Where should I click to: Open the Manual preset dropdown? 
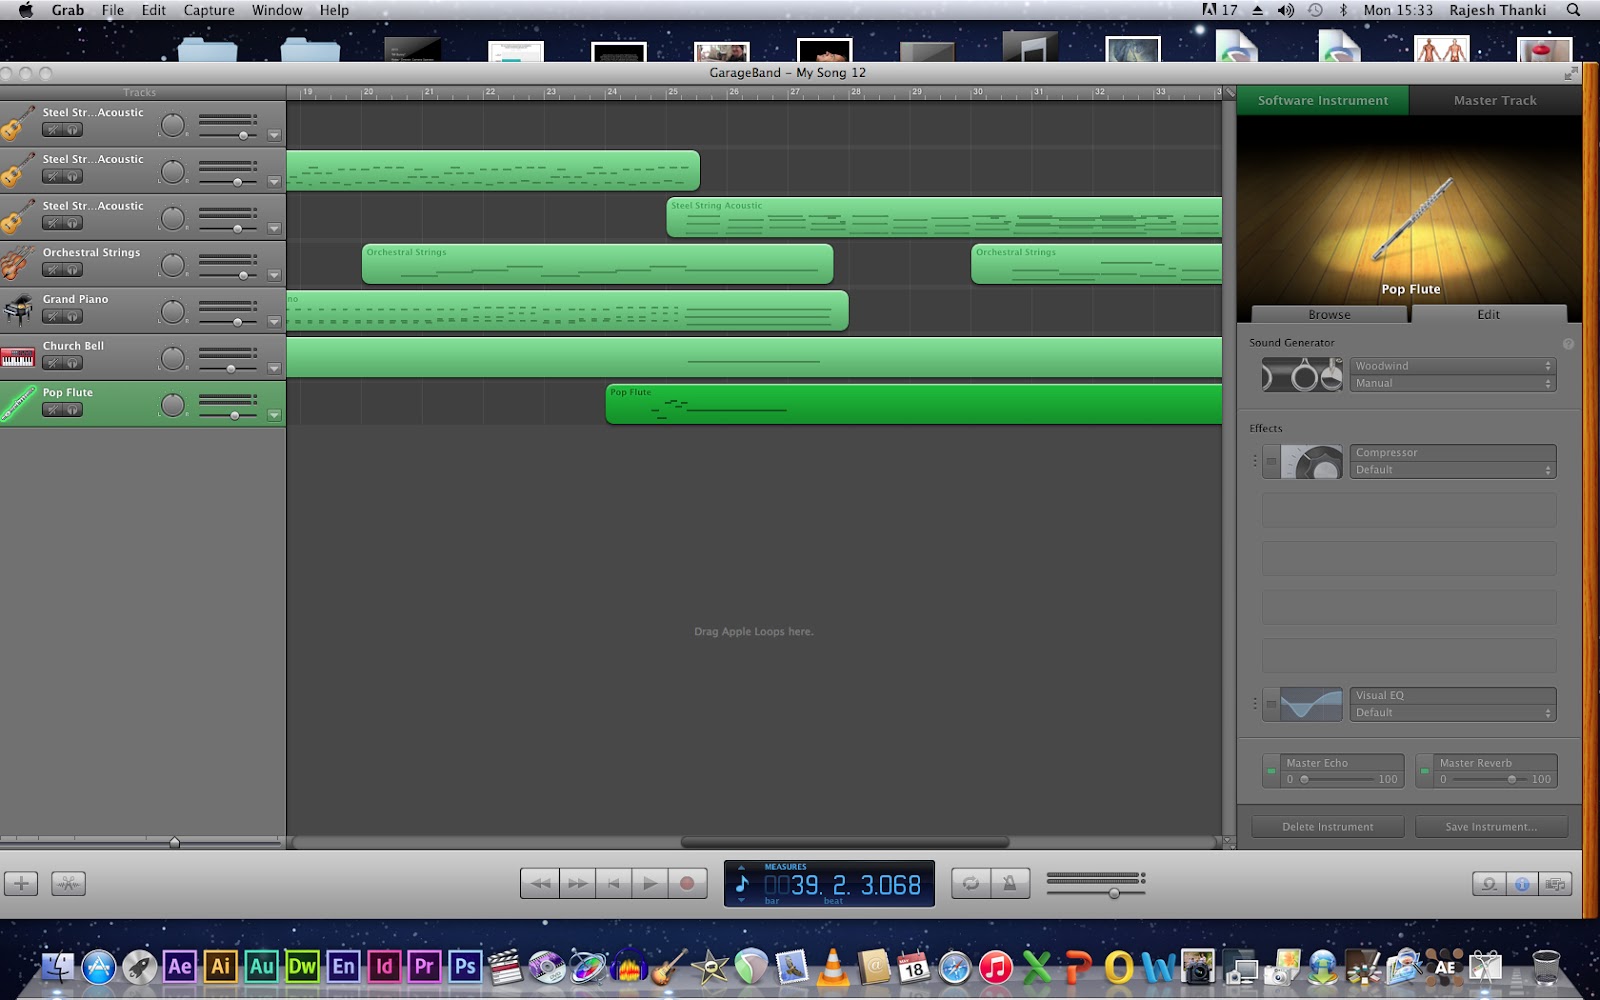(x=1453, y=383)
